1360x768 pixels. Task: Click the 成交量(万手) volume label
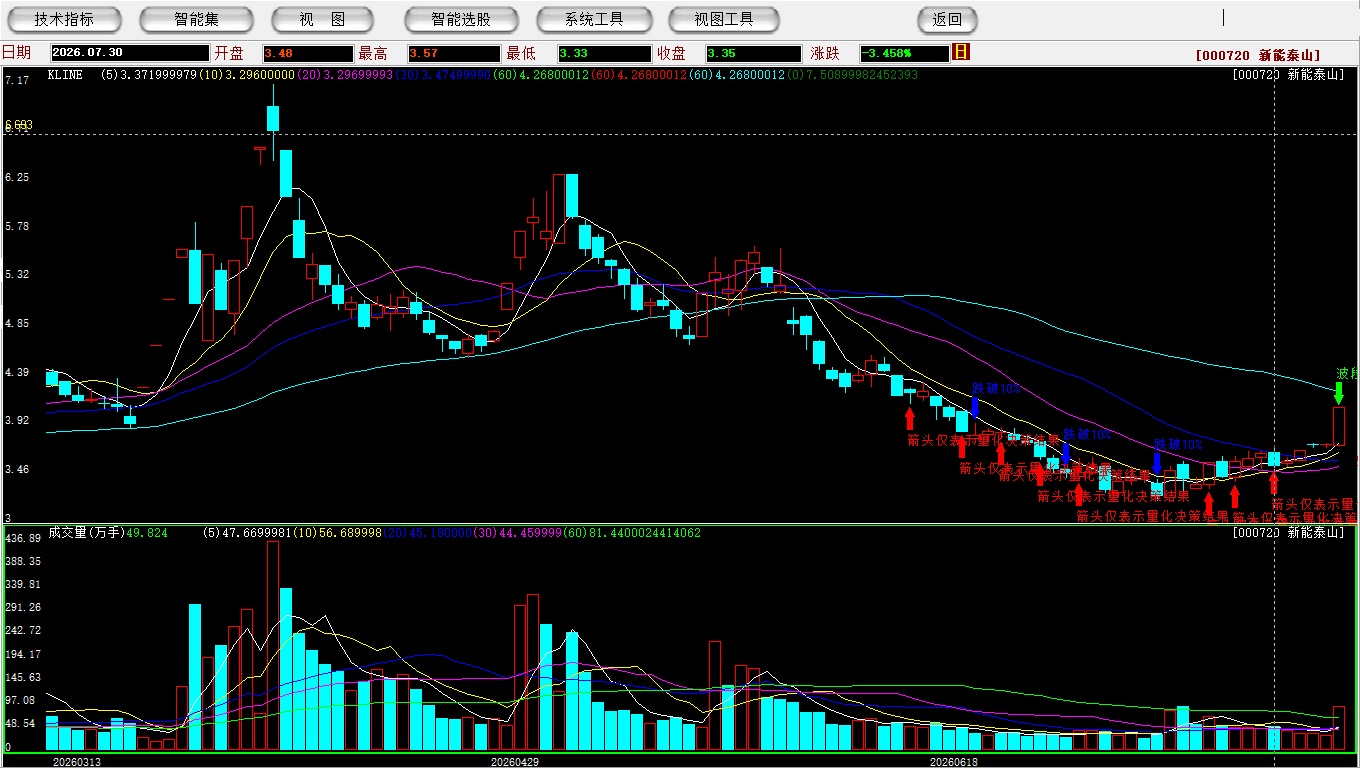click(x=85, y=533)
